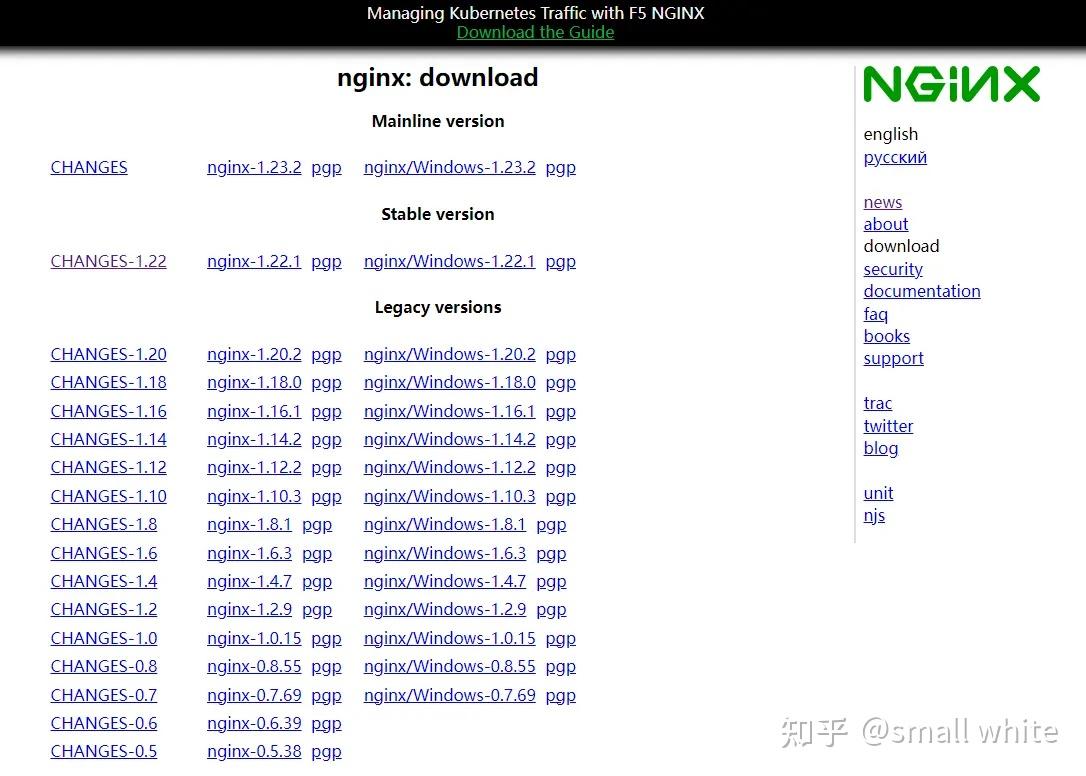The image size is (1086, 776).
Task: Click the NGINX logo
Action: point(949,85)
